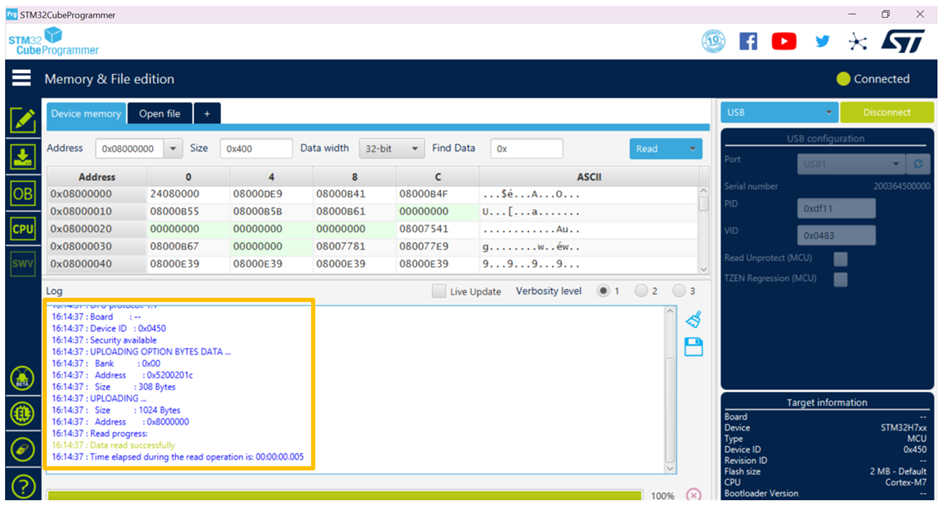Switch to Device memory tab
Viewport: 940px width, 507px height.
[x=86, y=113]
